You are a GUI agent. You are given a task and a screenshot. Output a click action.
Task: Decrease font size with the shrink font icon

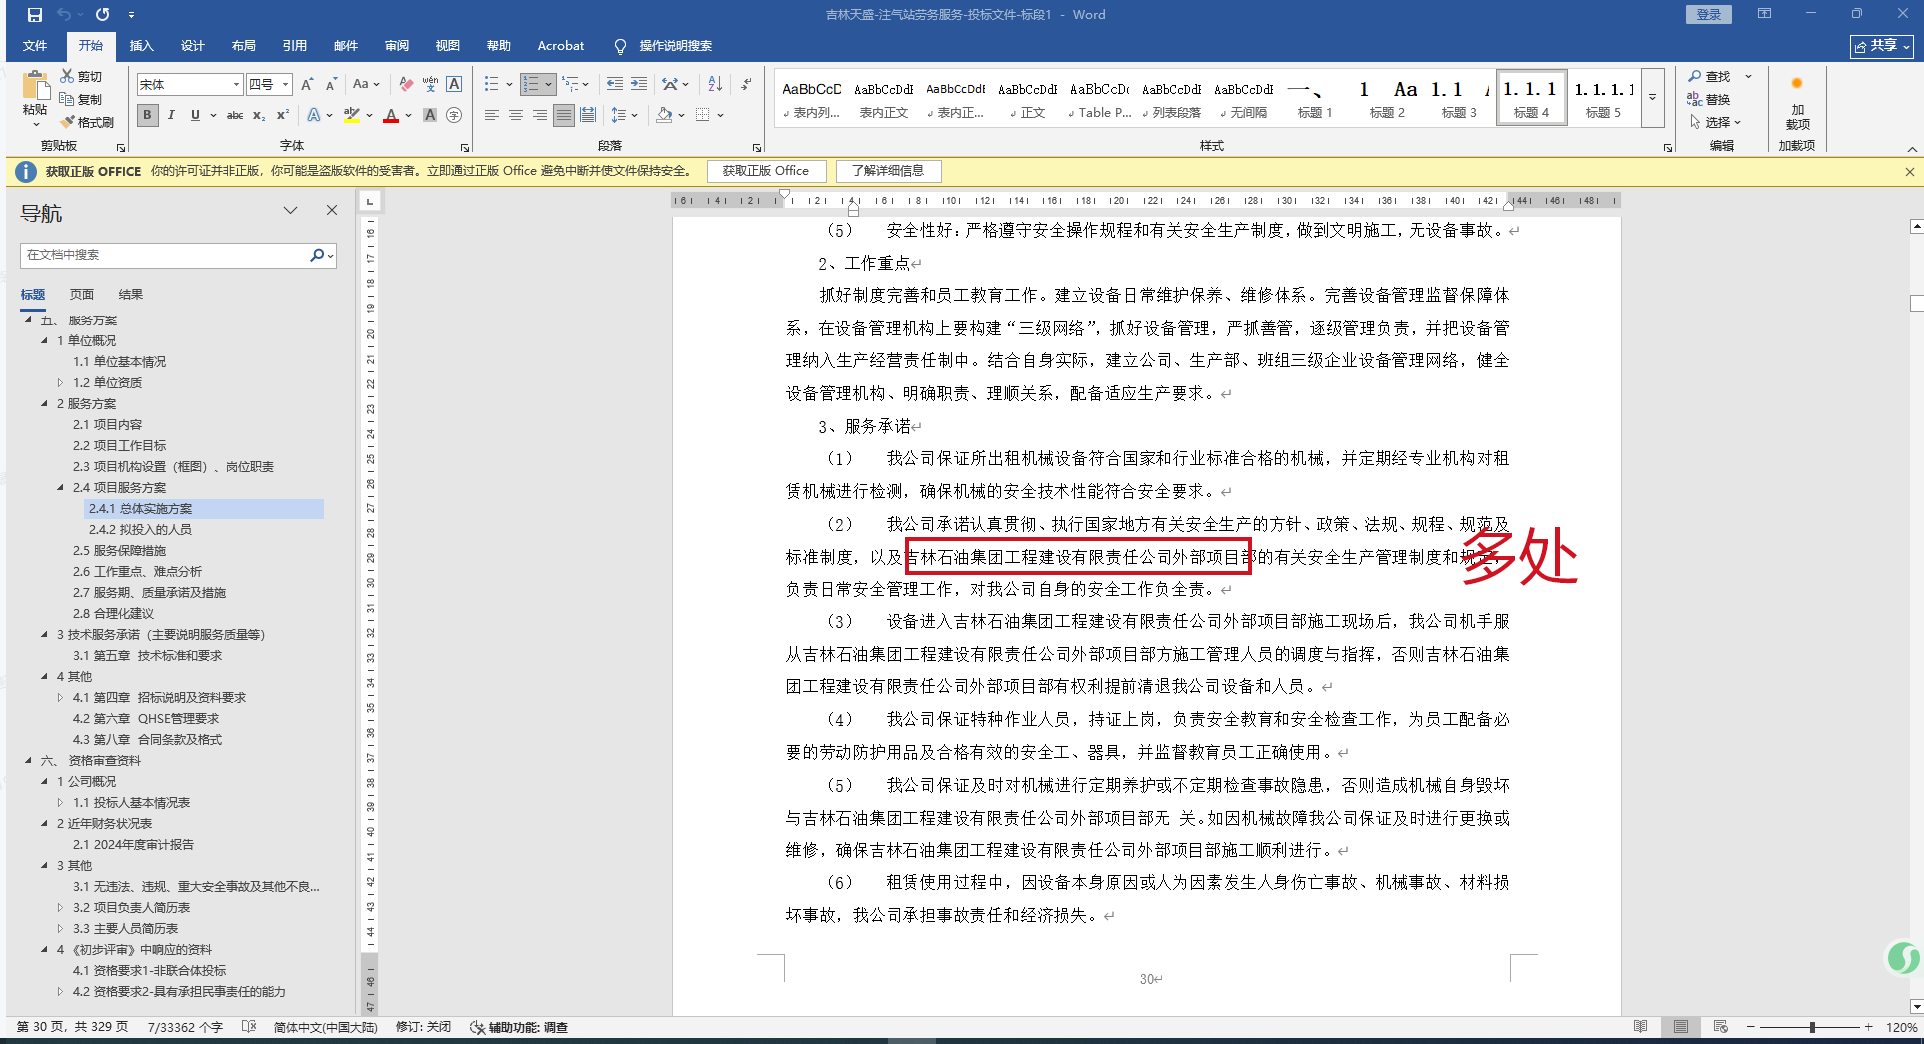click(x=331, y=84)
